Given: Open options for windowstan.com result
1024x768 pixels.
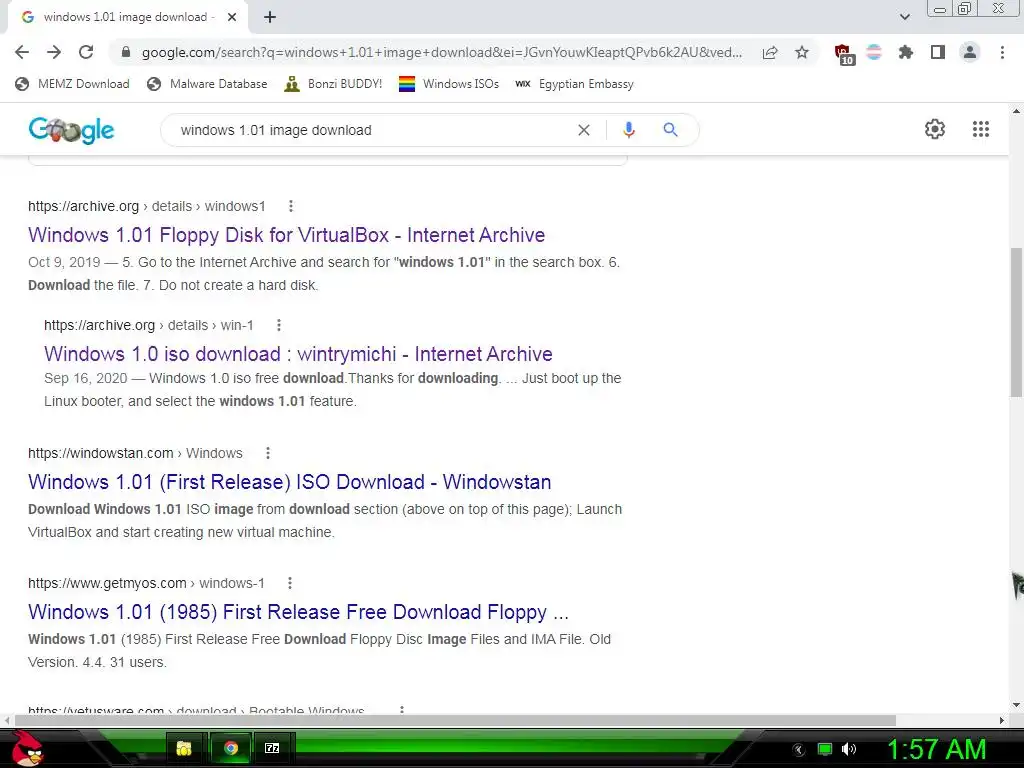Looking at the screenshot, I should [x=268, y=453].
